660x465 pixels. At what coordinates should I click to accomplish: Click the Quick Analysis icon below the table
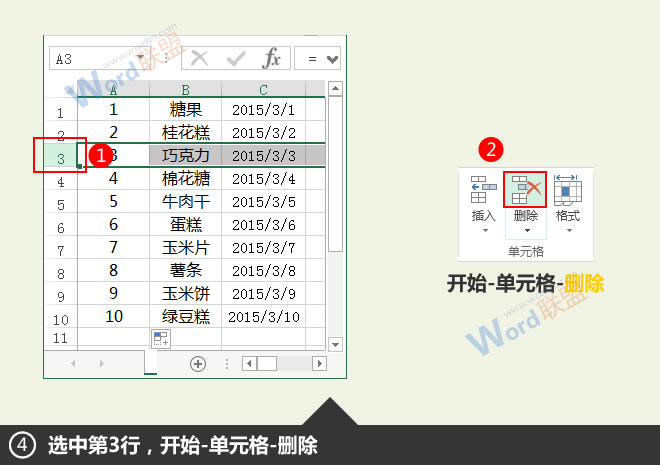point(161,338)
